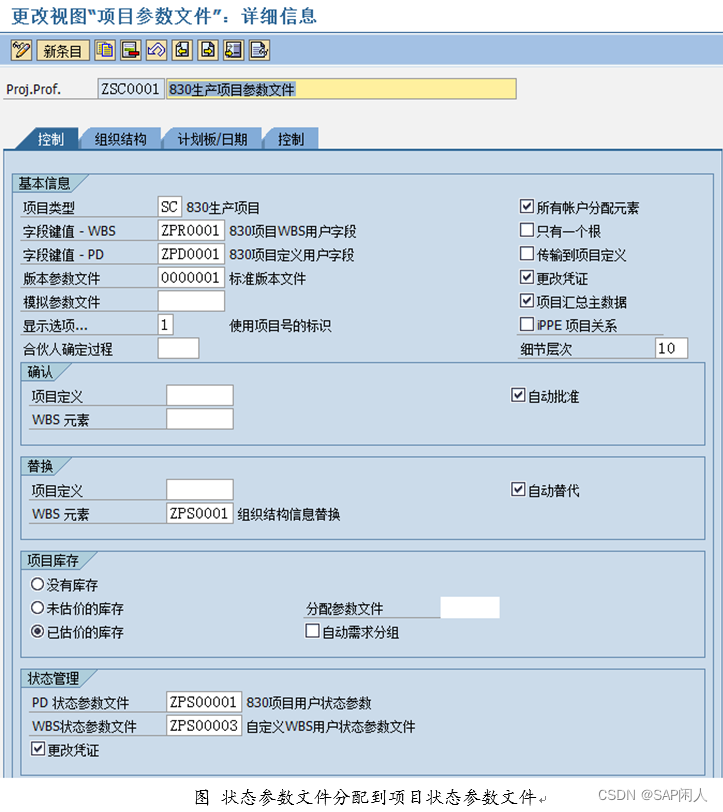The image size is (723, 812).
Task: Toggle display/change mode with the pencil icon
Action: coord(21,50)
